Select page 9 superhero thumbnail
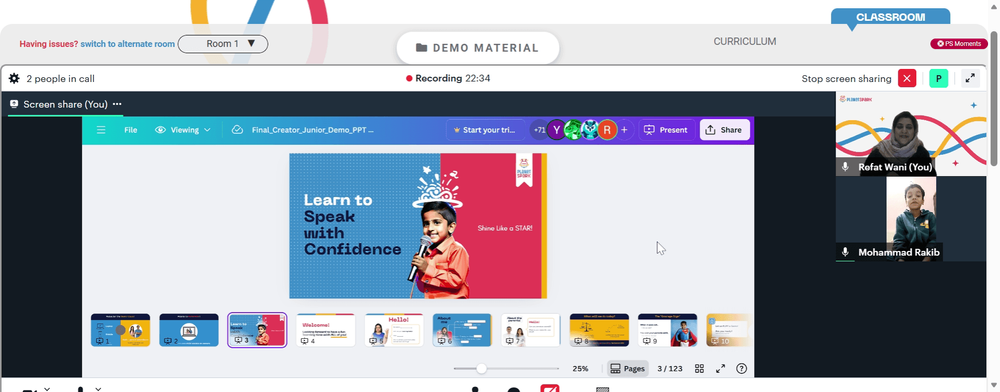 pos(668,330)
